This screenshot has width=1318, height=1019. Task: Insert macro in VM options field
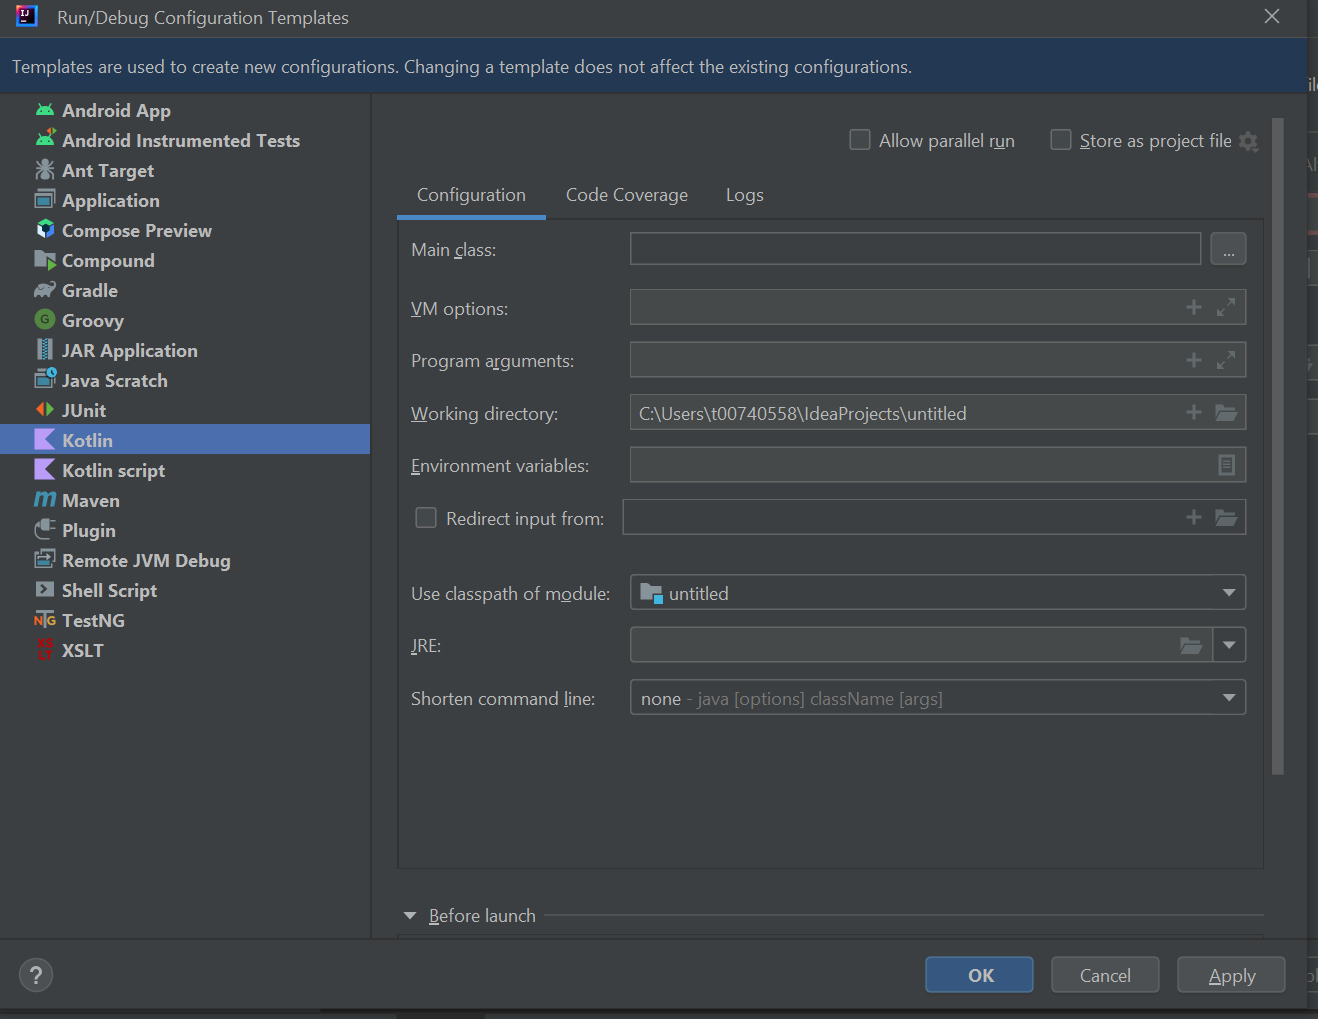[1194, 308]
